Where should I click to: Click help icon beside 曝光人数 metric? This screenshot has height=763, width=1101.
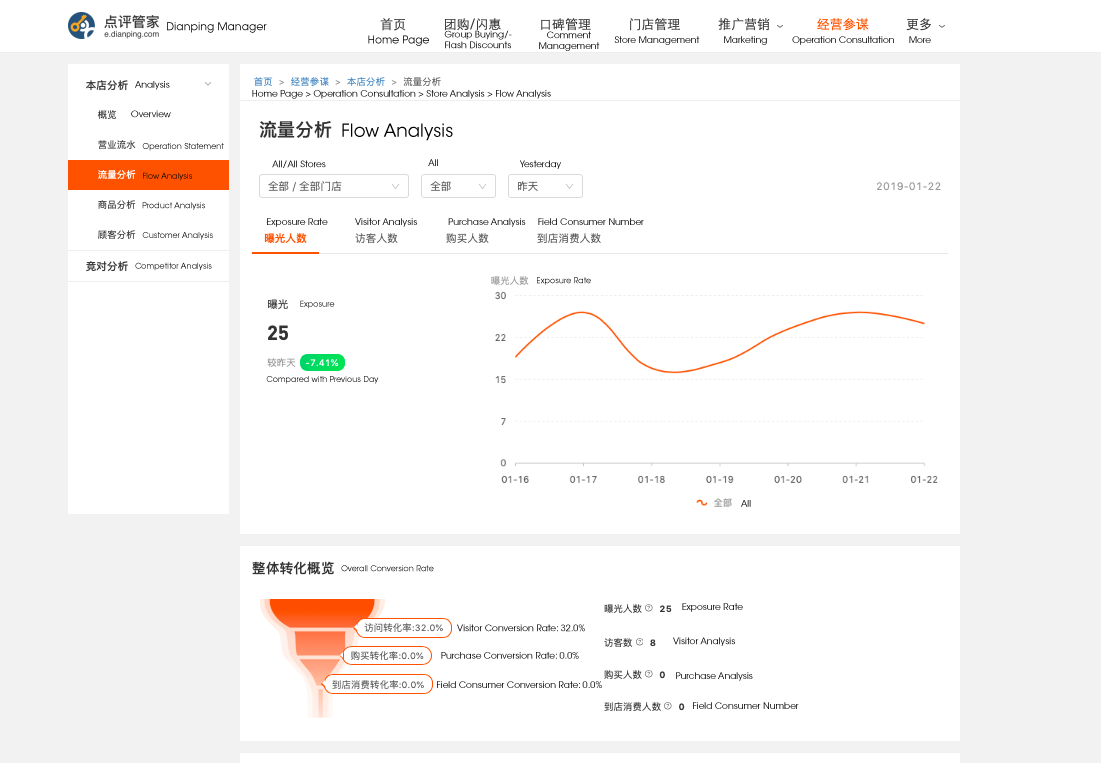649,608
